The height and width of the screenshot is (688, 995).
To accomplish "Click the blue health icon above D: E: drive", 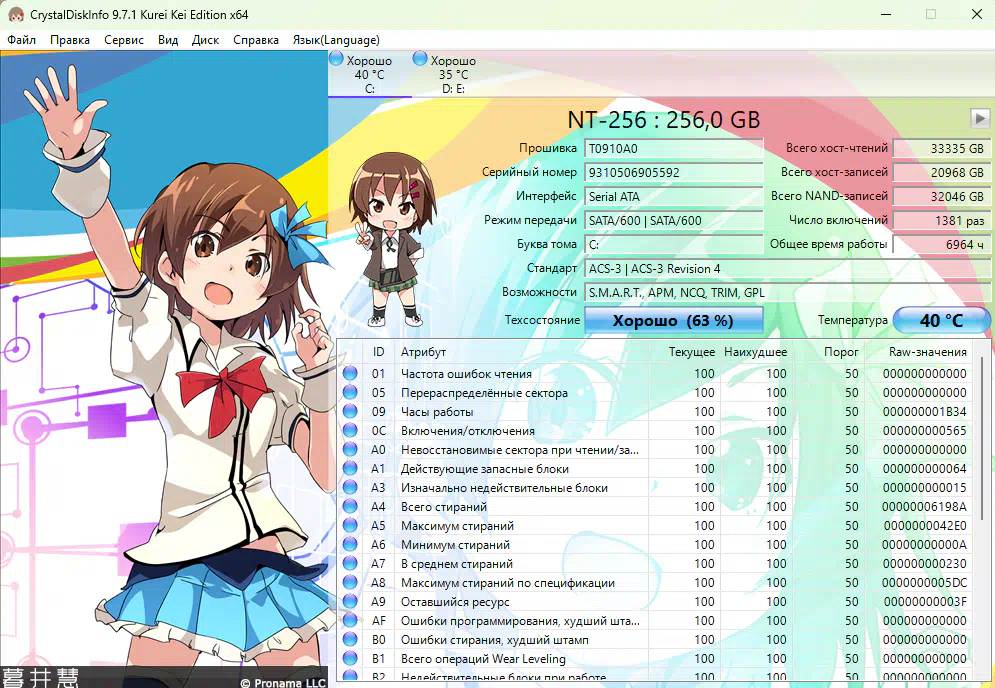I will pos(420,59).
